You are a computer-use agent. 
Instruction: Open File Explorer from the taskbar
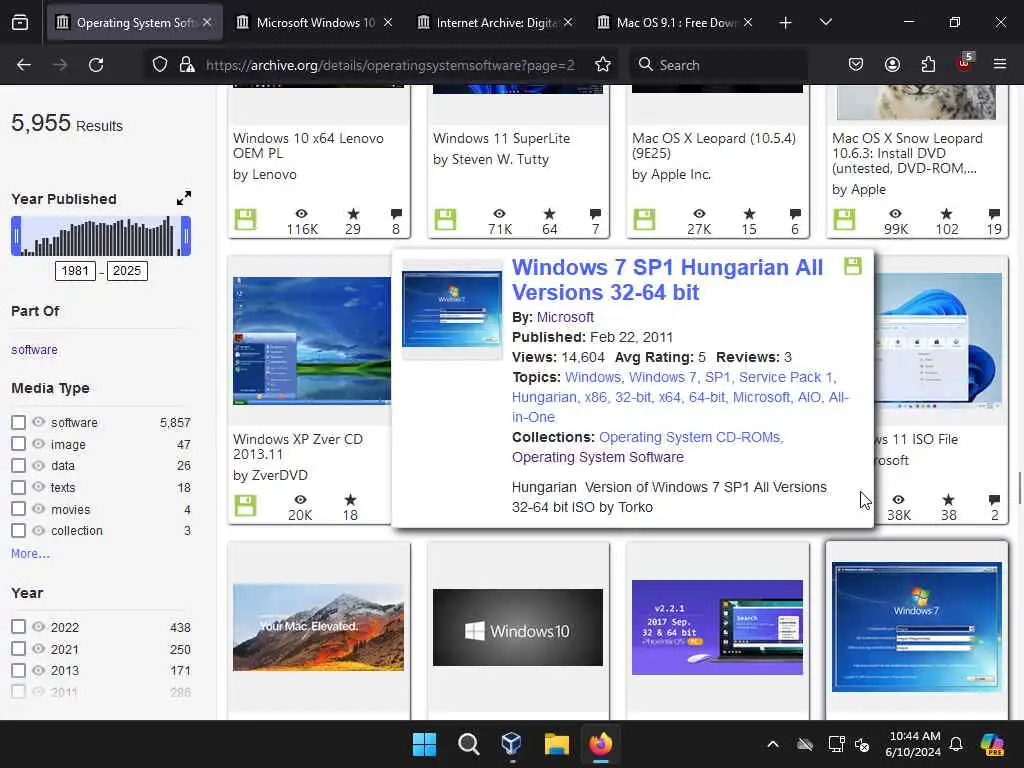pyautogui.click(x=556, y=744)
